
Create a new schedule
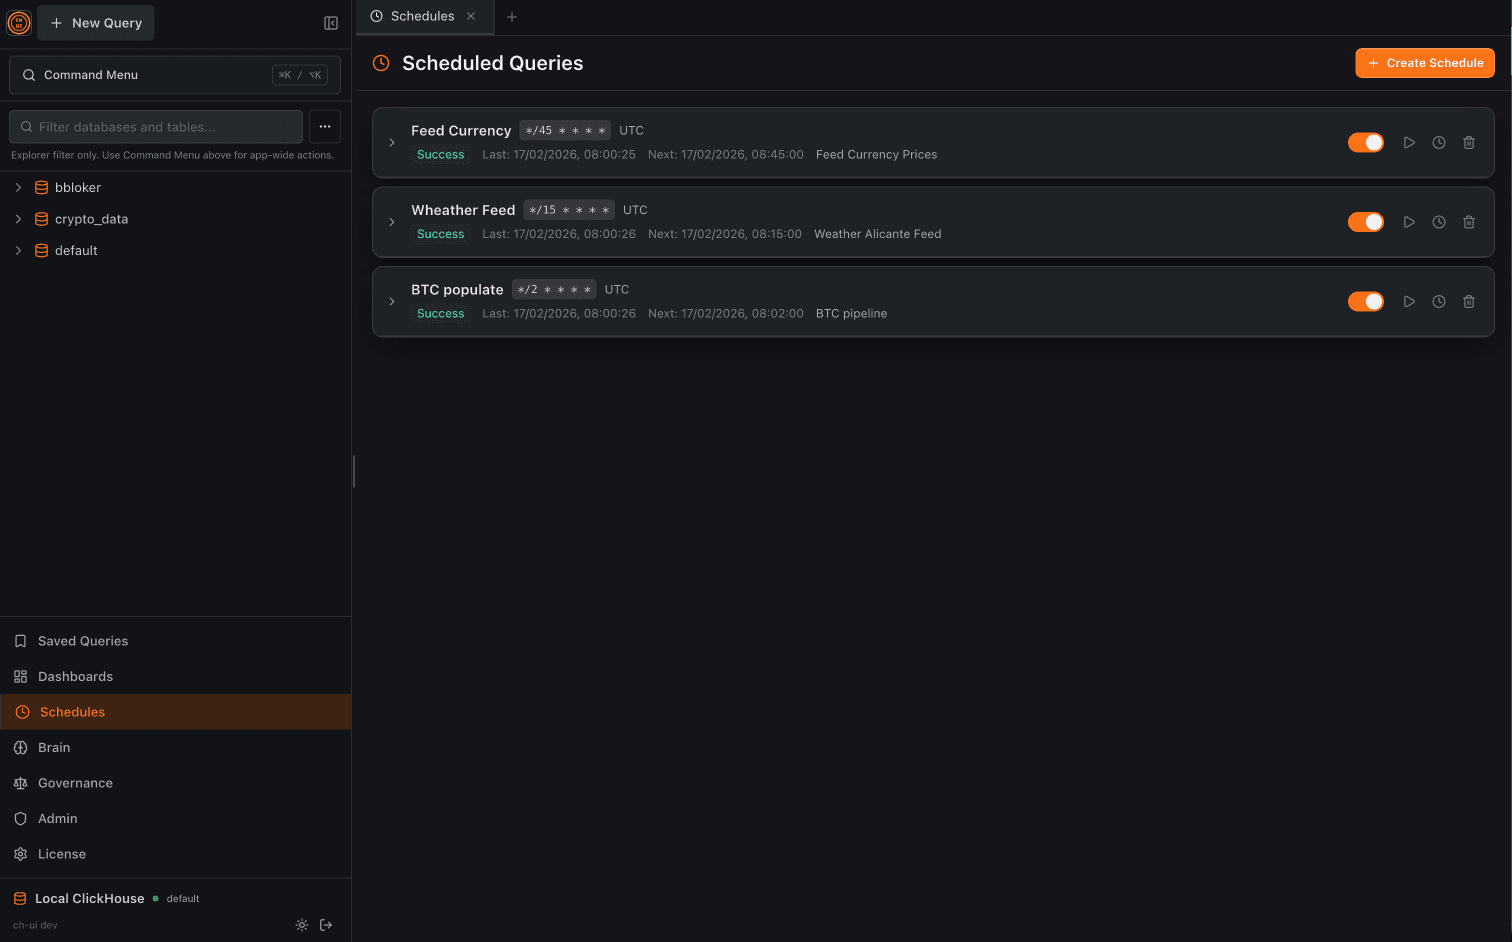click(1424, 62)
